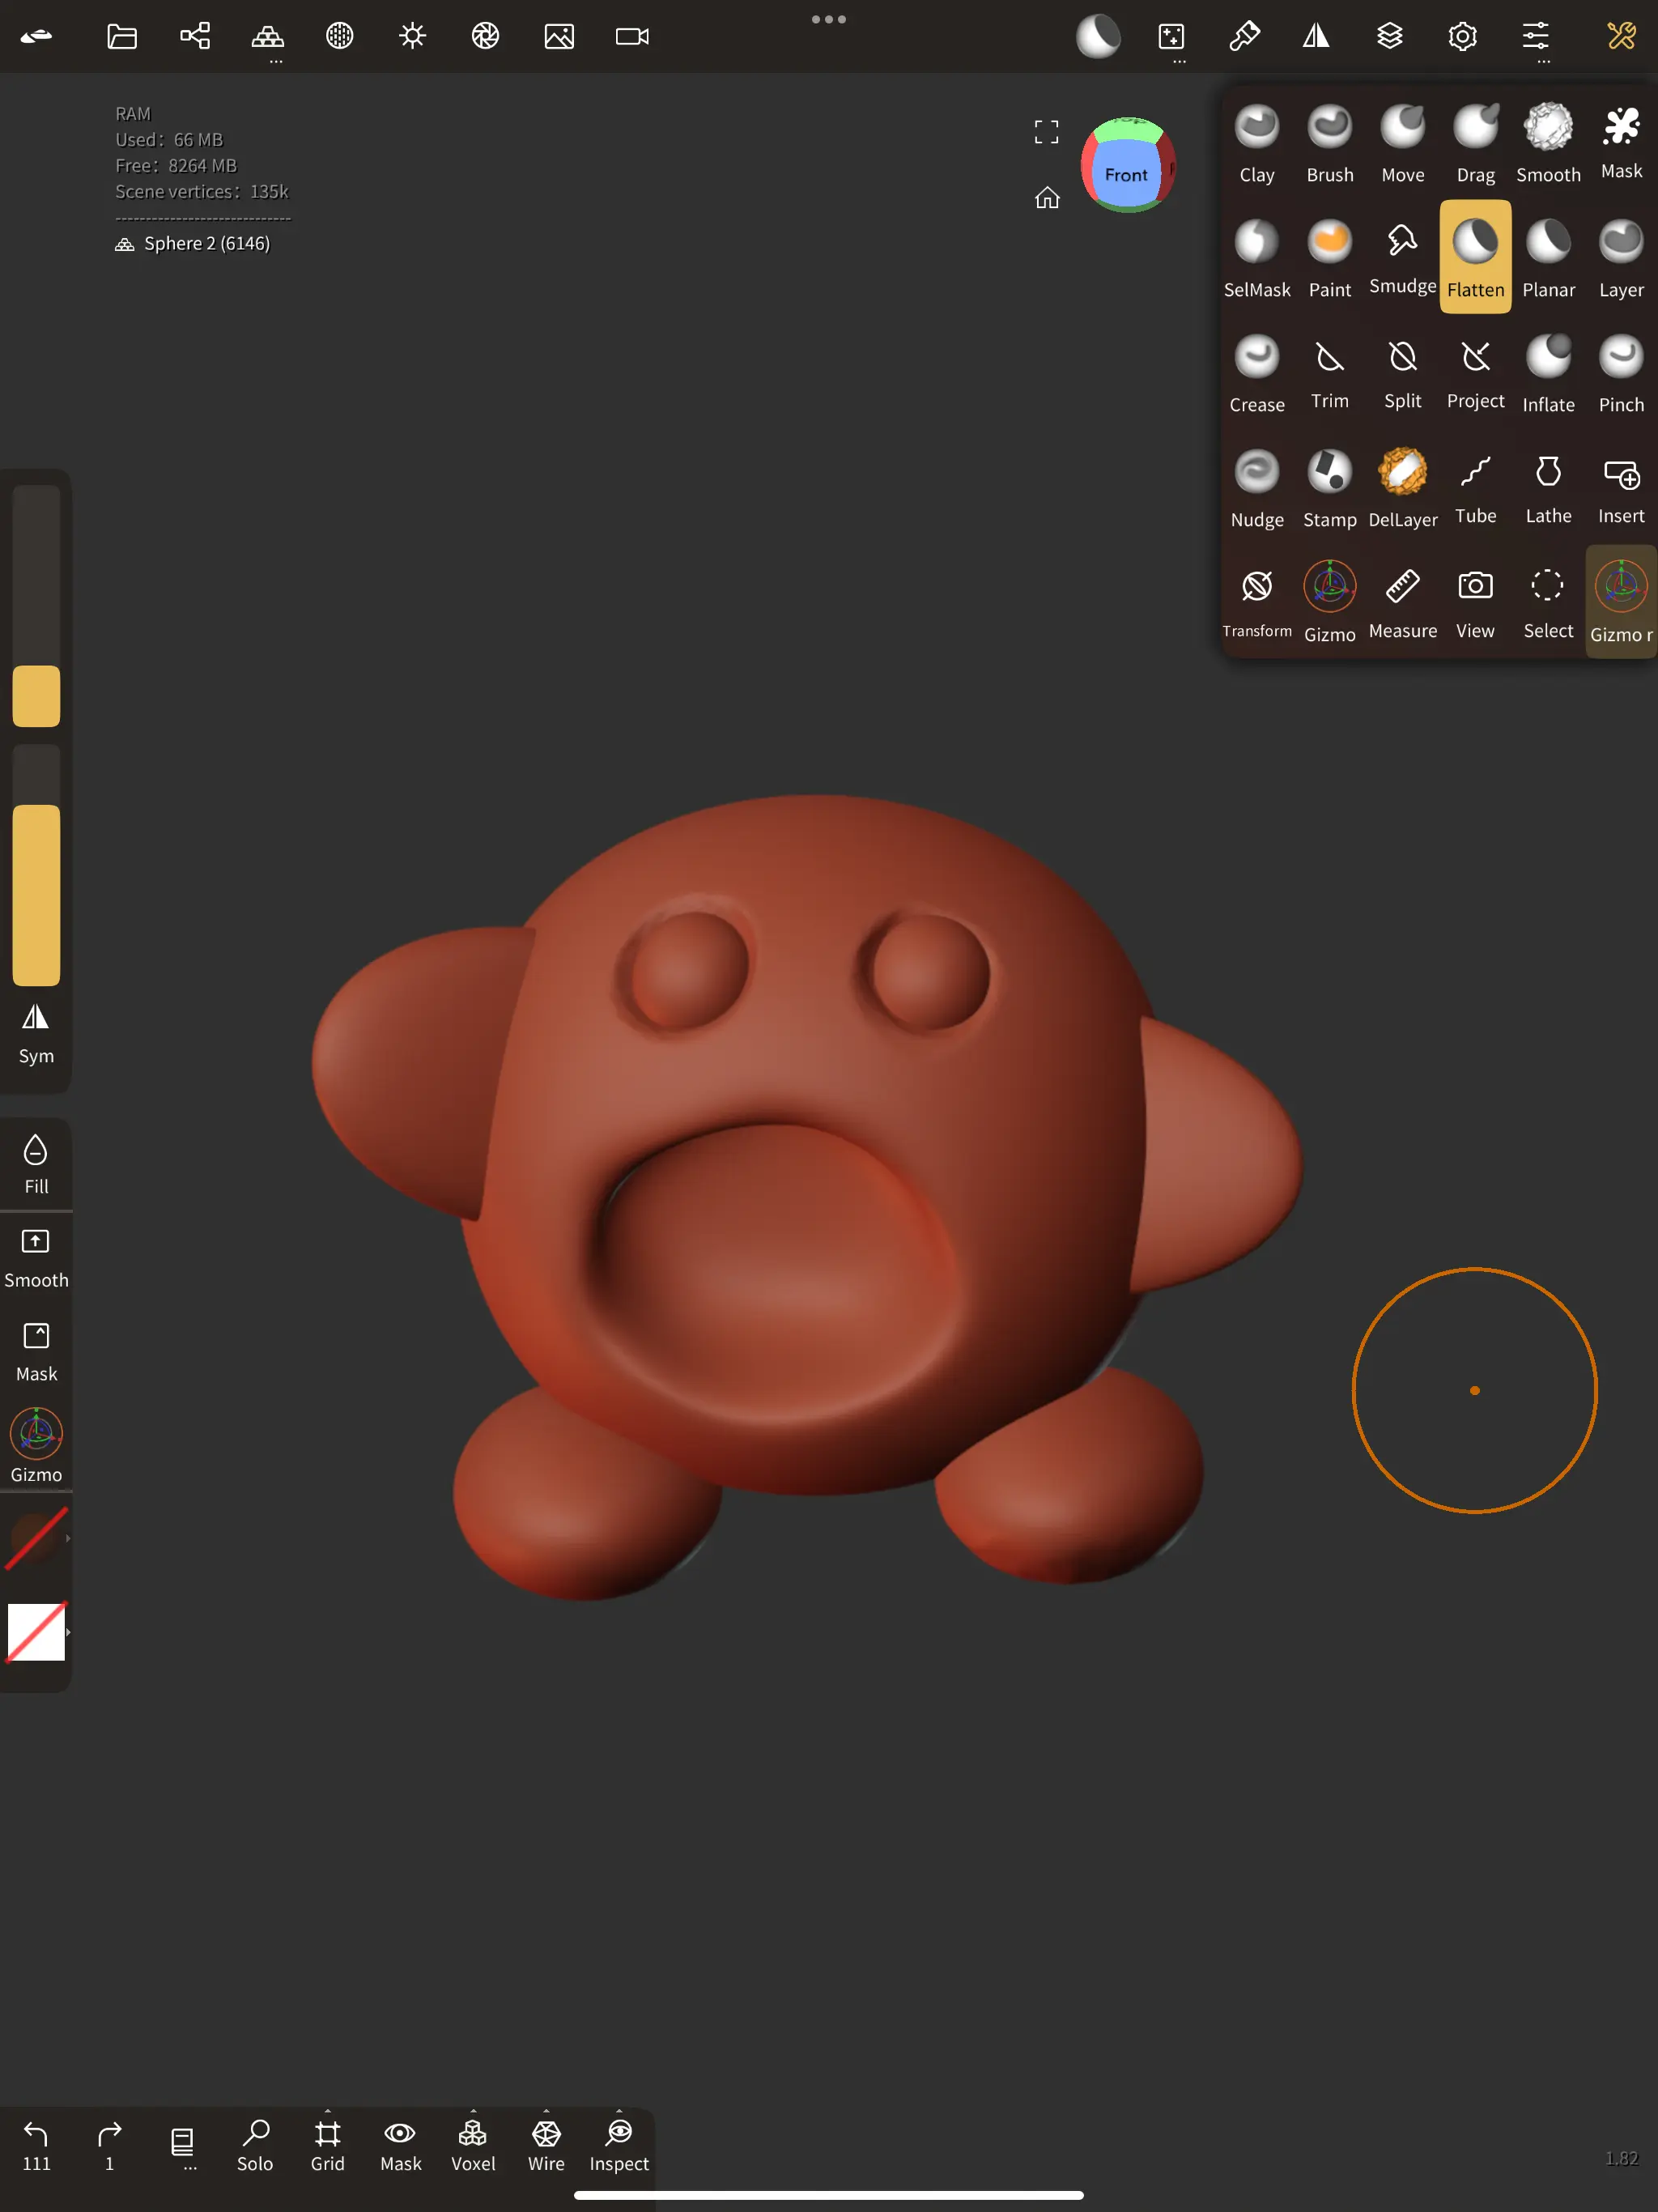Choose the Measure tool
Viewport: 1658px width, 2212px height.
click(1403, 603)
